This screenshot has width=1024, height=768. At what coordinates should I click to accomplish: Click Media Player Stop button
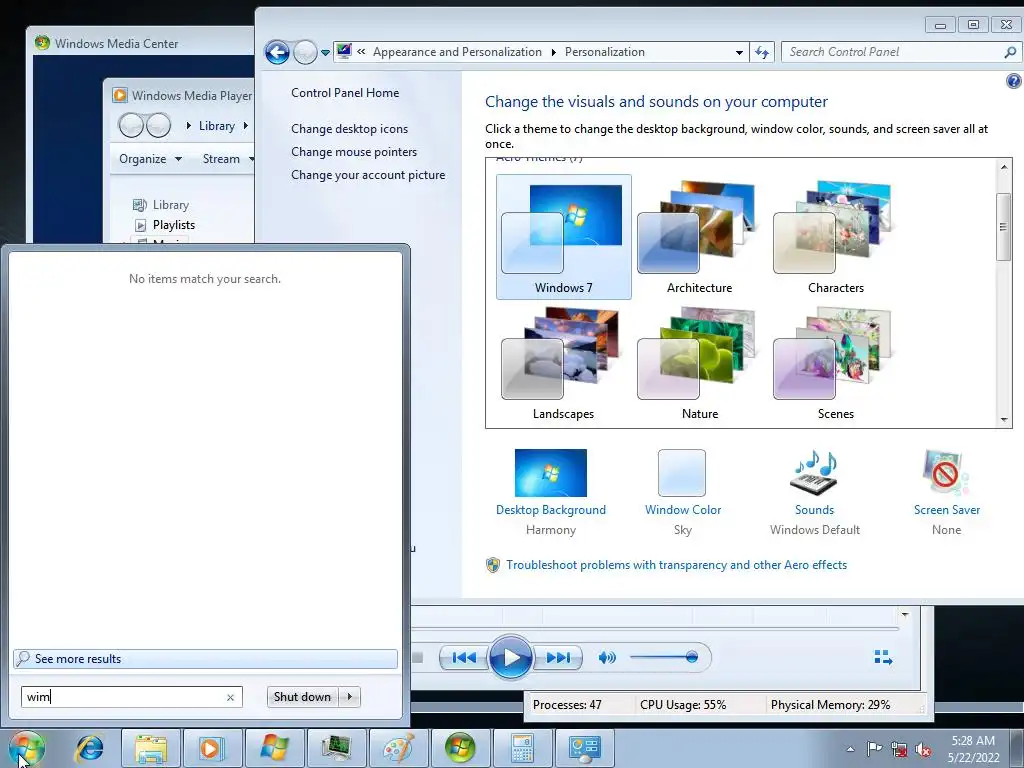tap(418, 657)
